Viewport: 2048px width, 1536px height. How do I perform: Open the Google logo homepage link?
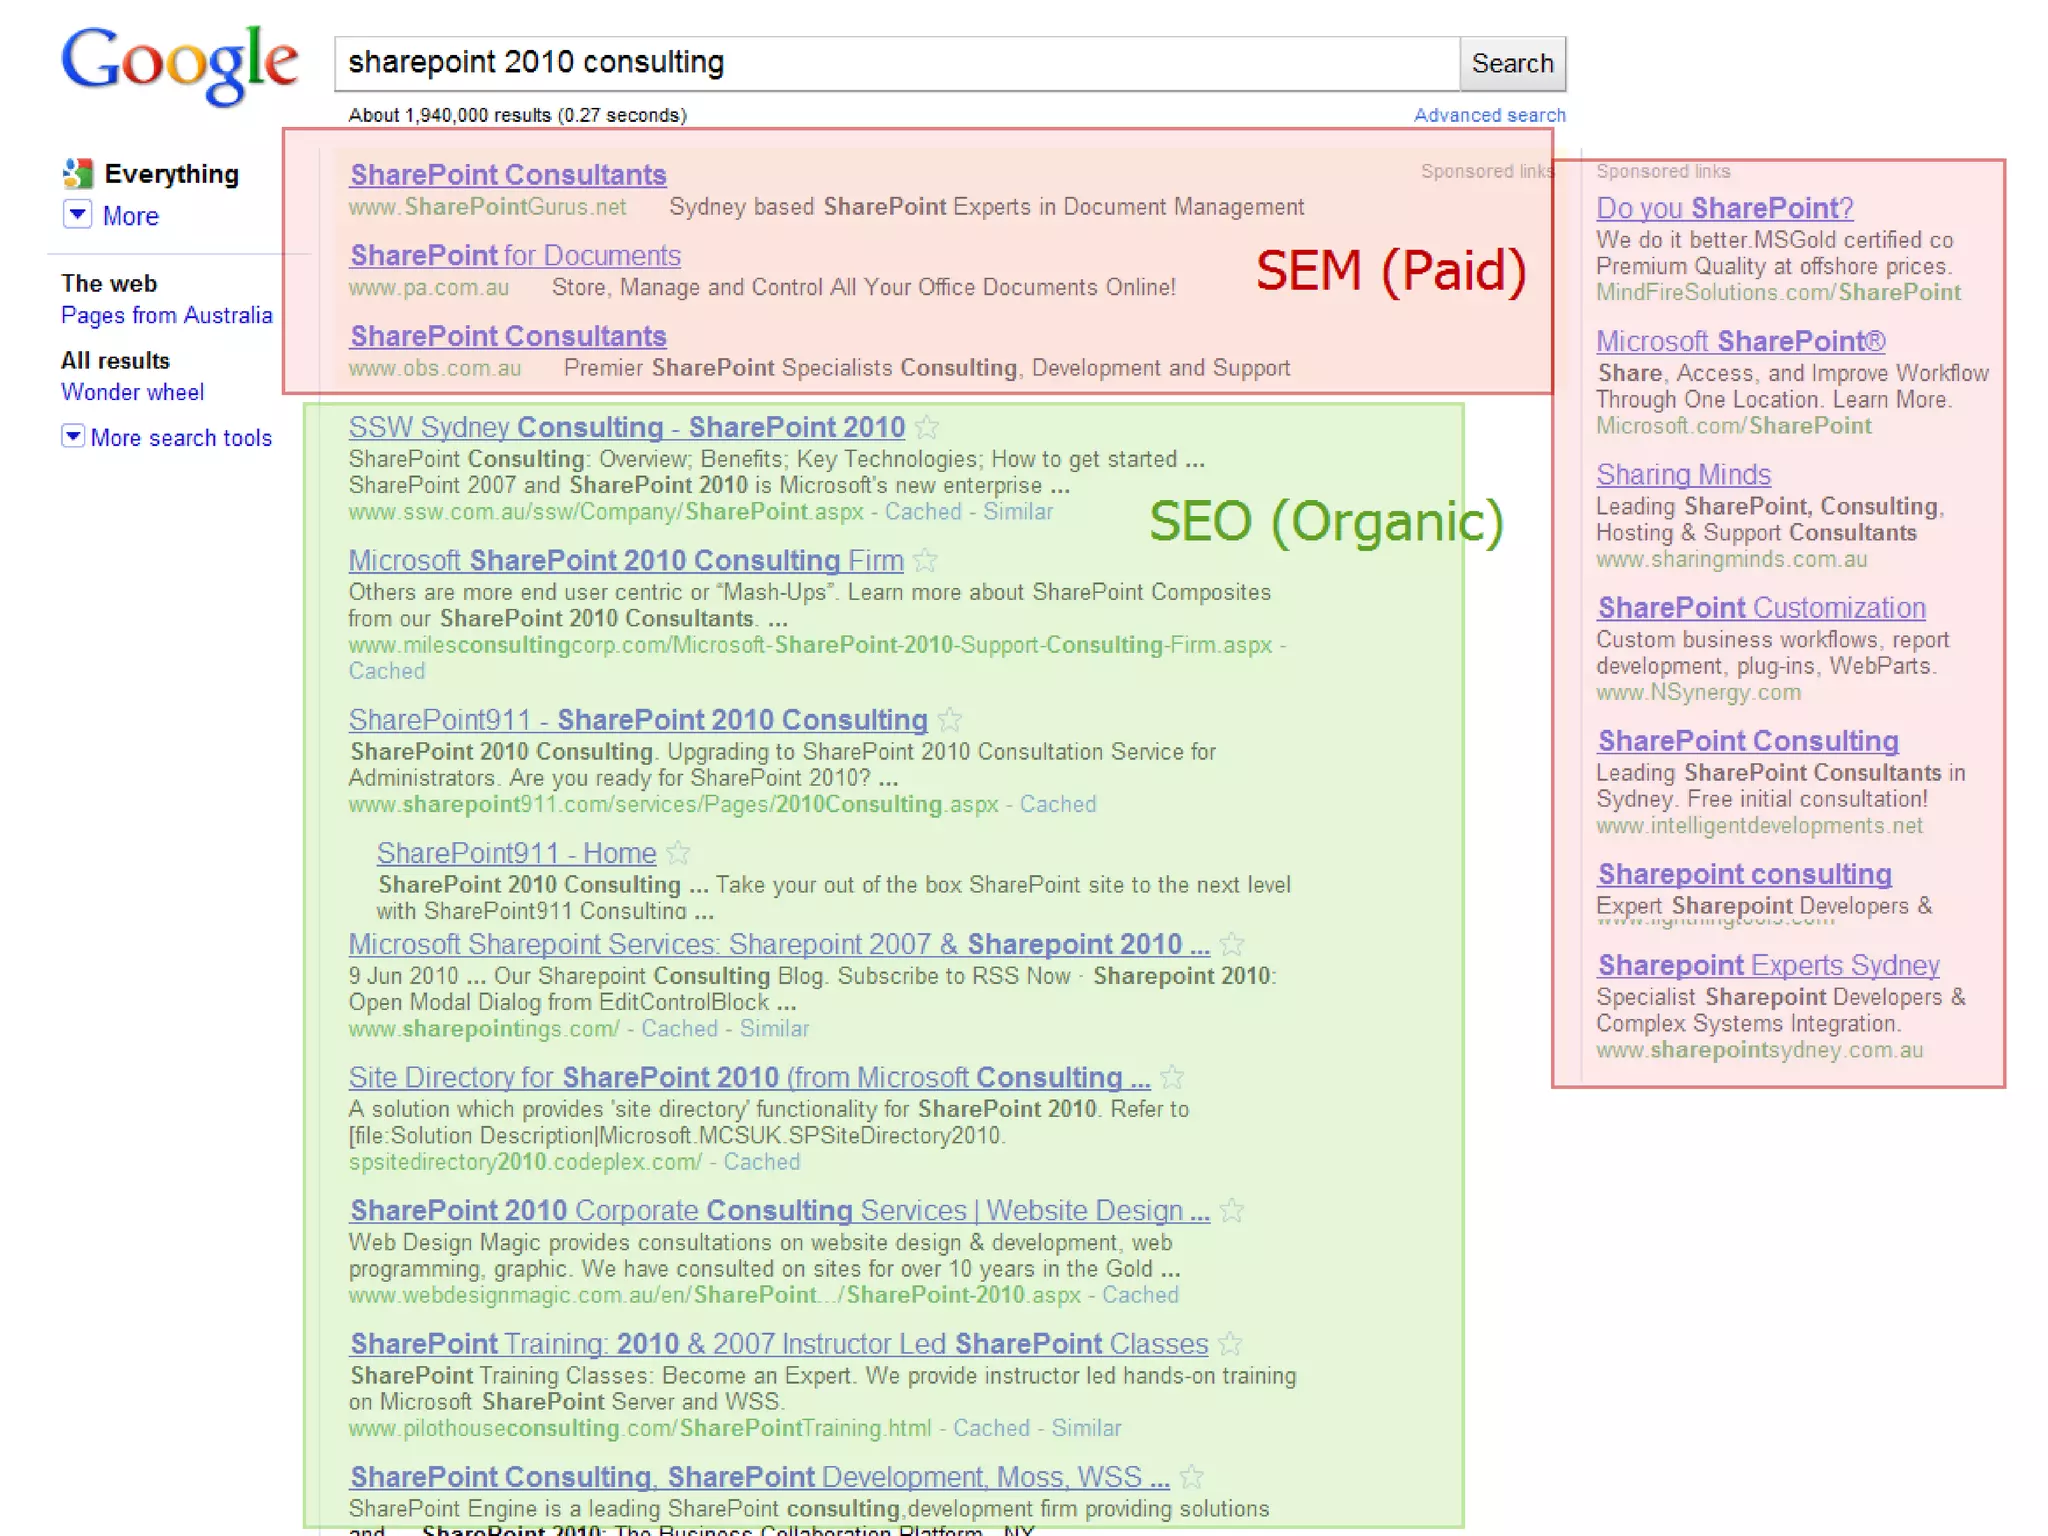(180, 64)
